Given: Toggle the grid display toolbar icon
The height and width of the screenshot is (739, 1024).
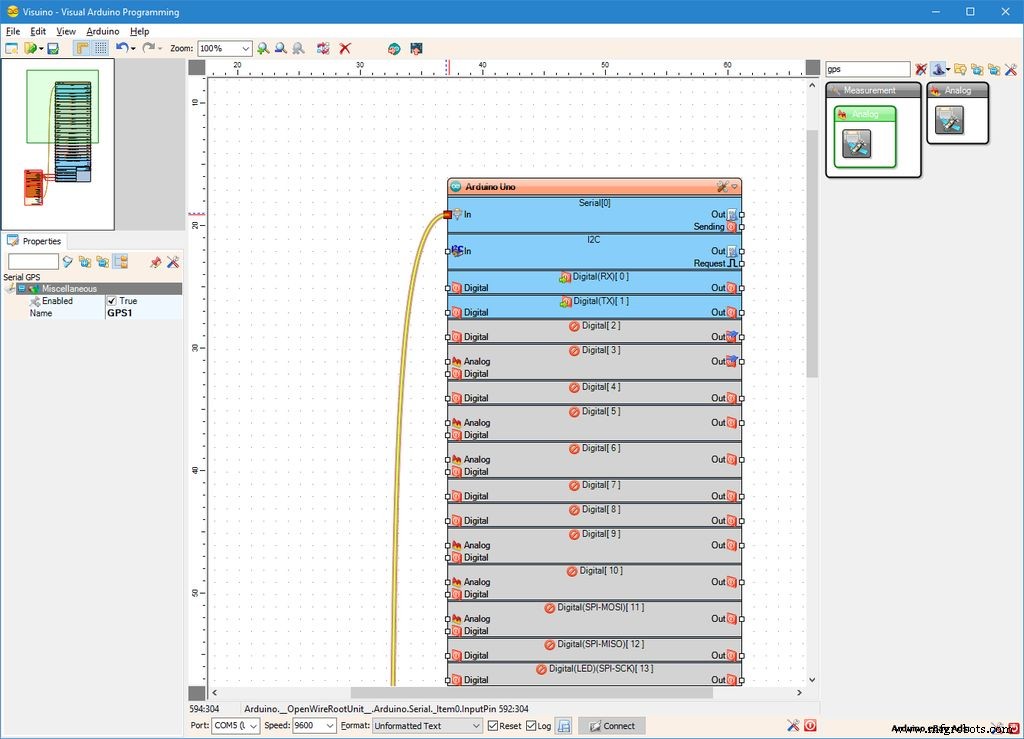Looking at the screenshot, I should [x=101, y=48].
